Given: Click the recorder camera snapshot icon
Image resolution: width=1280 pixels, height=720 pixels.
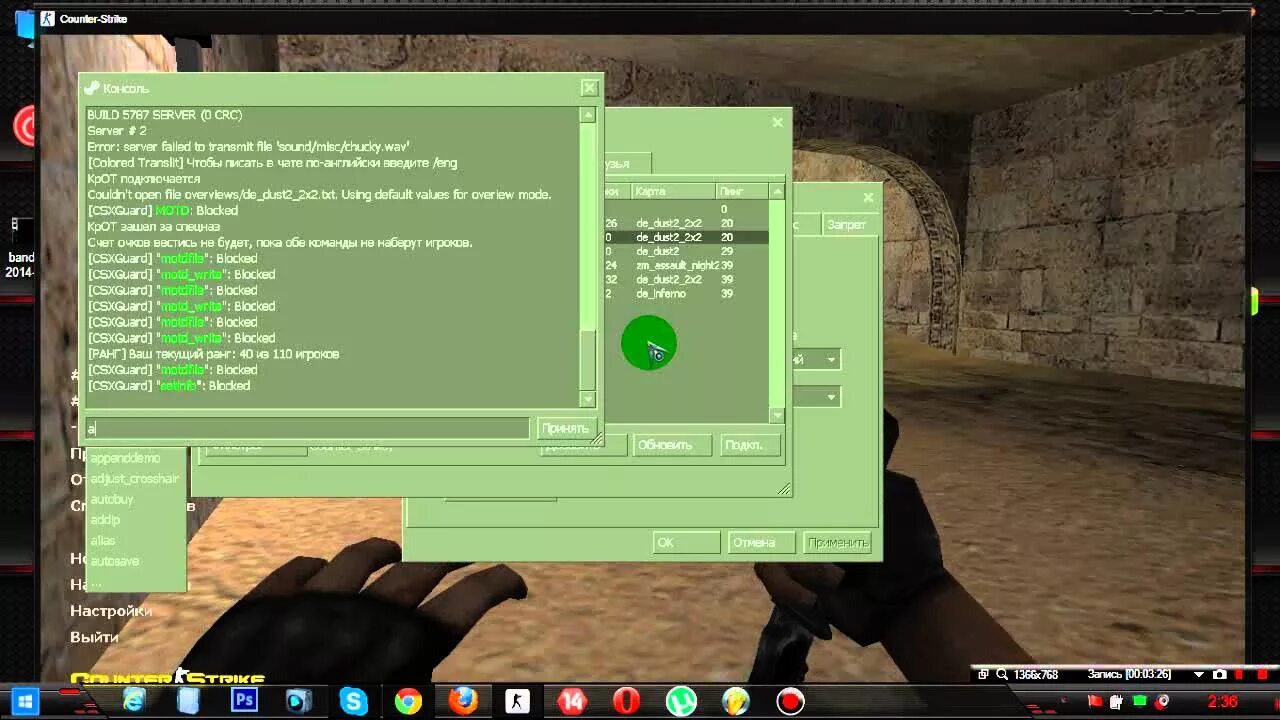Looking at the screenshot, I should point(1219,675).
